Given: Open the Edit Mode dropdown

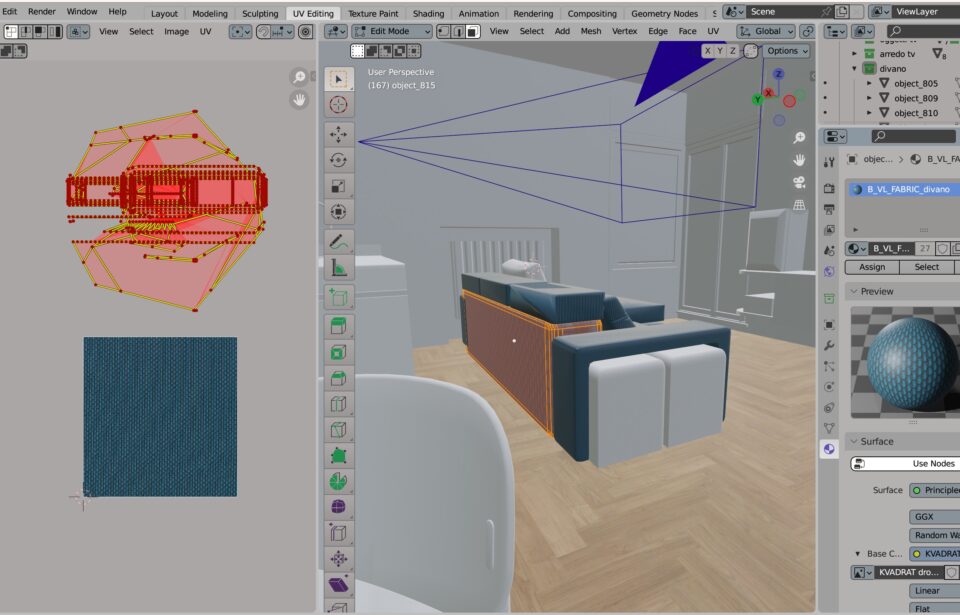Looking at the screenshot, I should (392, 31).
